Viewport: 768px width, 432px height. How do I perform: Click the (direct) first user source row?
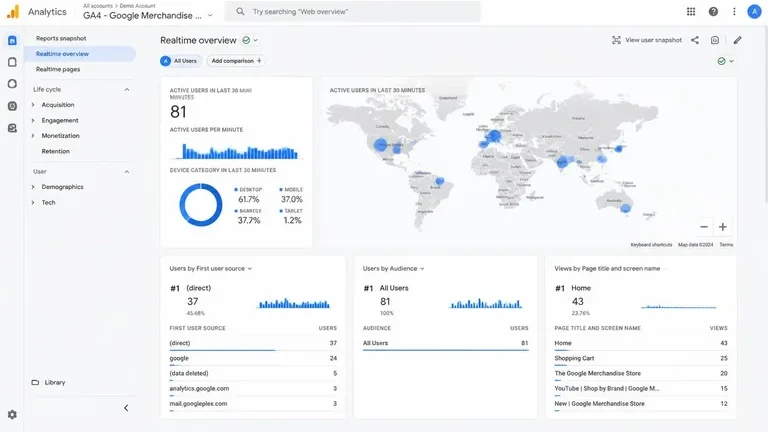[253, 343]
